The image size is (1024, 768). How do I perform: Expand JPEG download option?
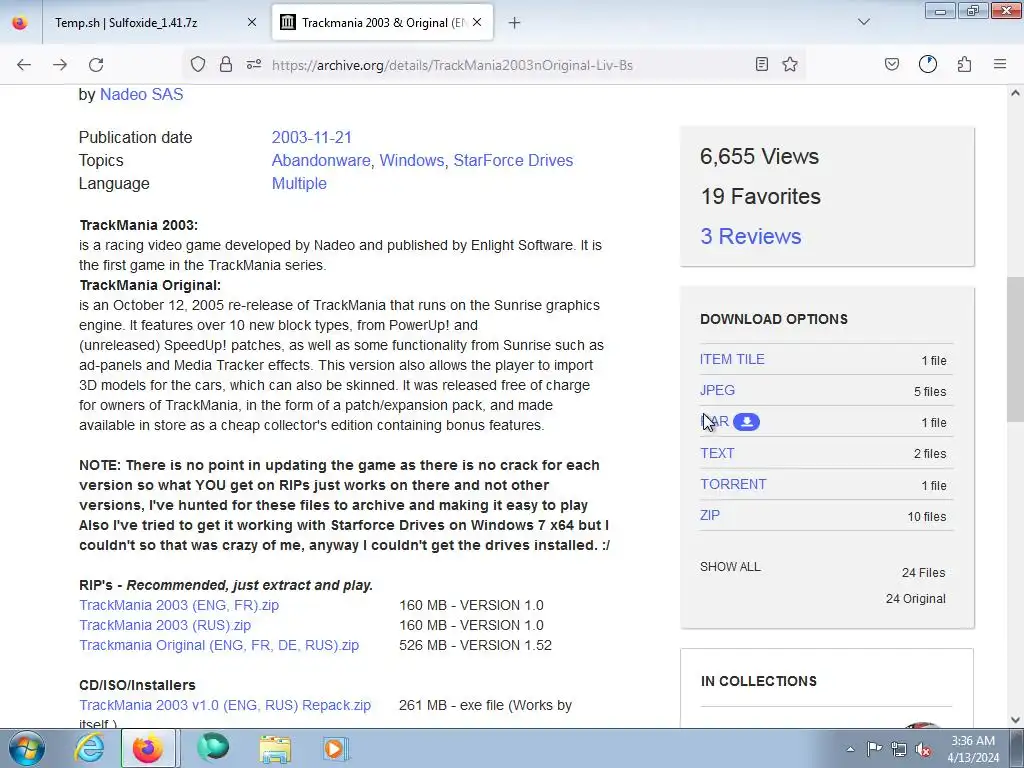click(x=717, y=391)
